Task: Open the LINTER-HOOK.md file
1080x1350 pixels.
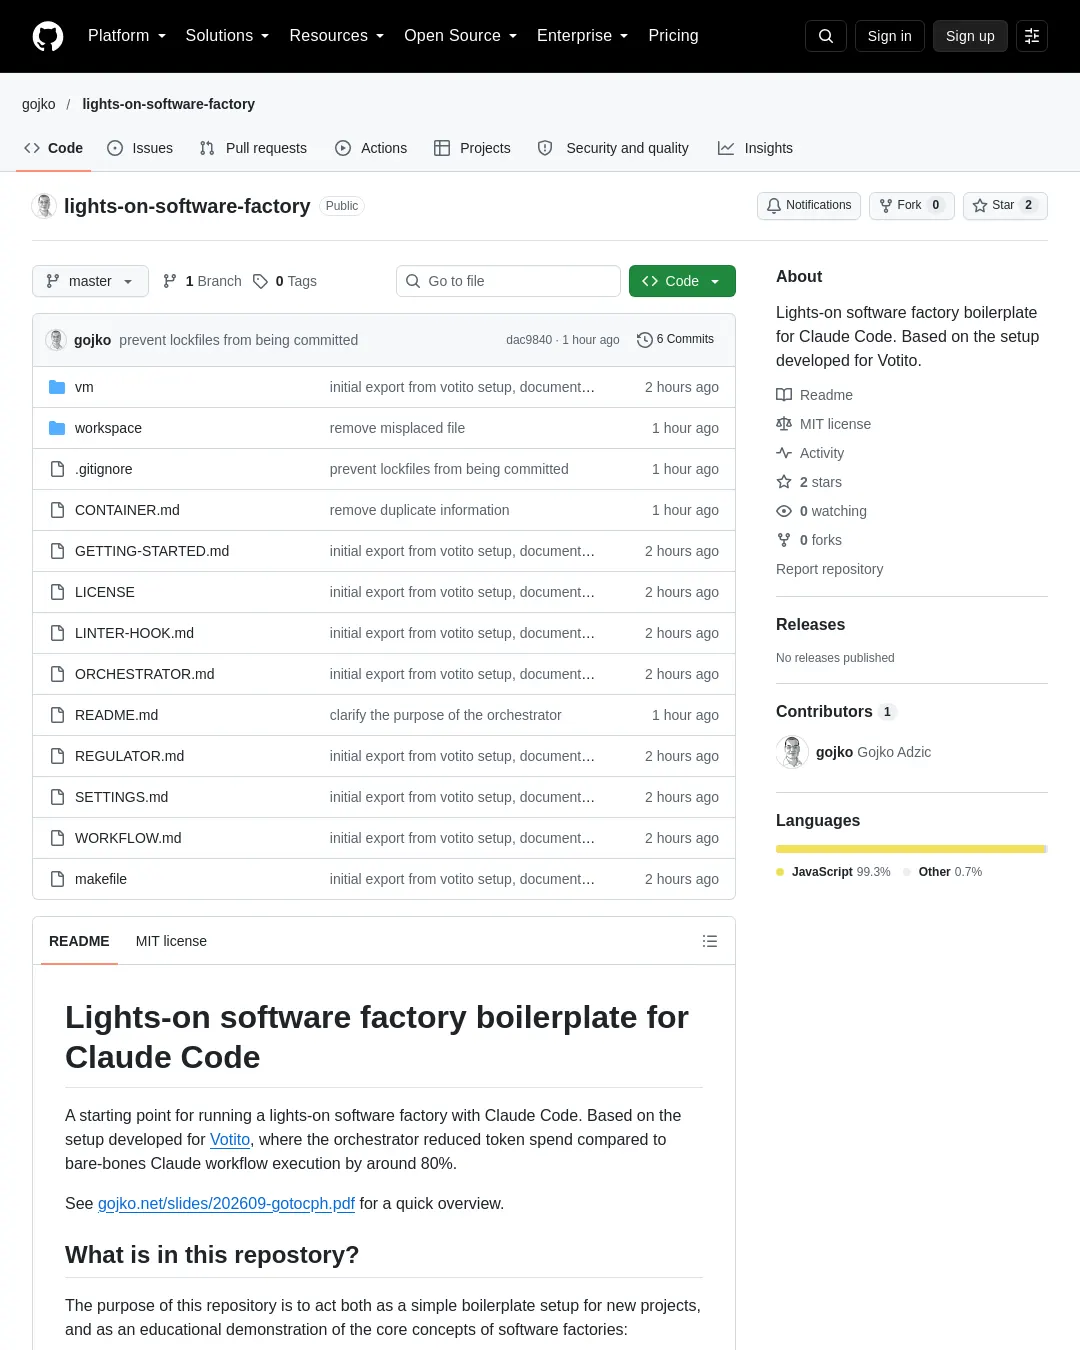Action: 134,633
